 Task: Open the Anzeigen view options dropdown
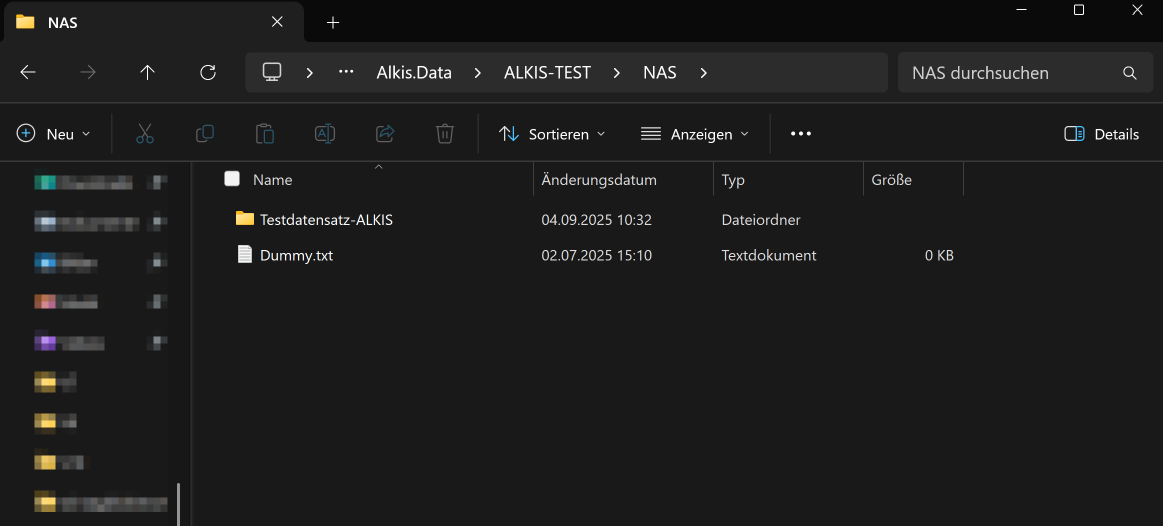click(x=695, y=134)
